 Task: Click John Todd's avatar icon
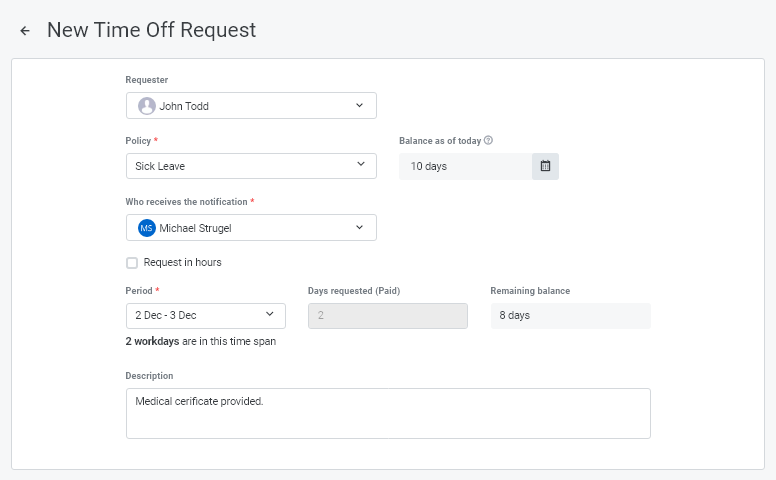coord(147,106)
